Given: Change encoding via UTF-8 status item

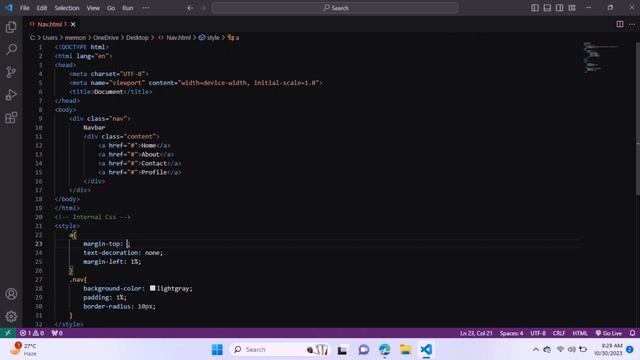Looking at the screenshot, I should [538, 333].
